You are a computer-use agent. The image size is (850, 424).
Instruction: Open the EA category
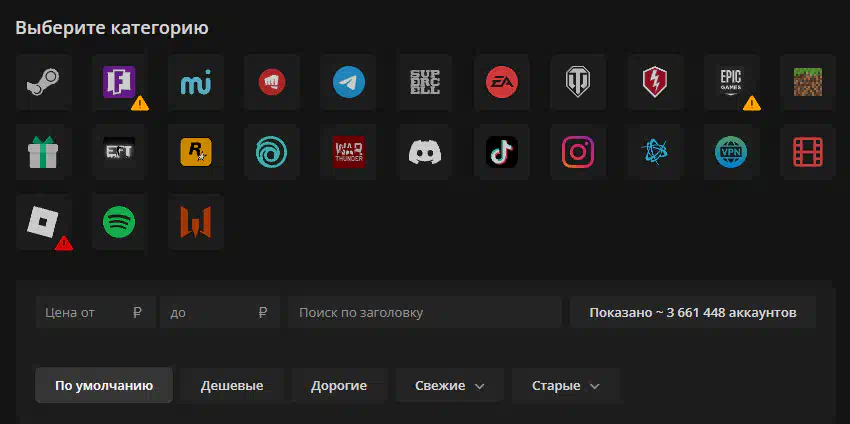point(502,82)
